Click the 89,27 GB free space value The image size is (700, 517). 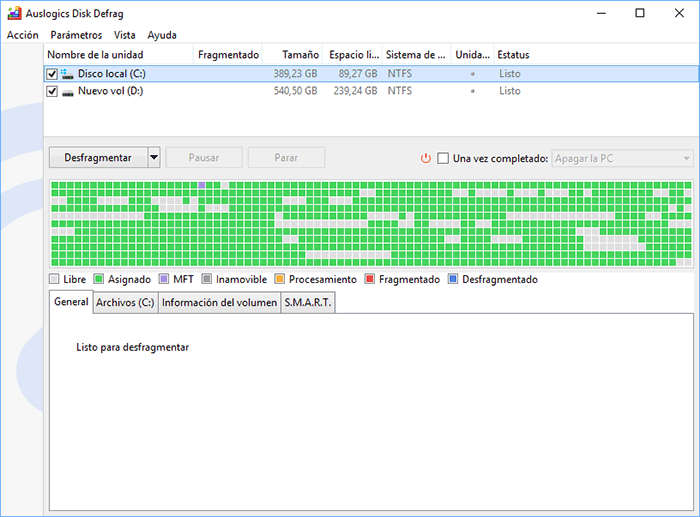coord(358,73)
